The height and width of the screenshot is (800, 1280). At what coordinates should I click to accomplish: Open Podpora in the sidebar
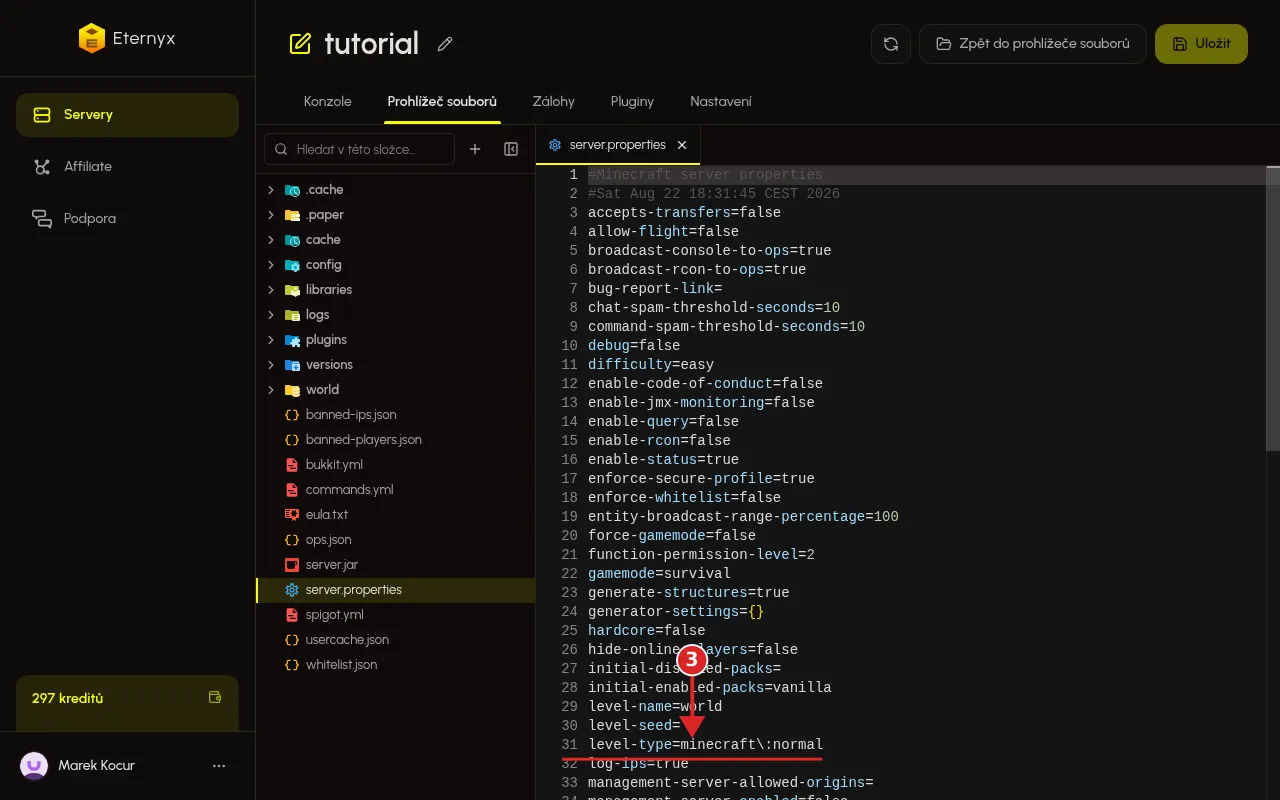pos(127,219)
